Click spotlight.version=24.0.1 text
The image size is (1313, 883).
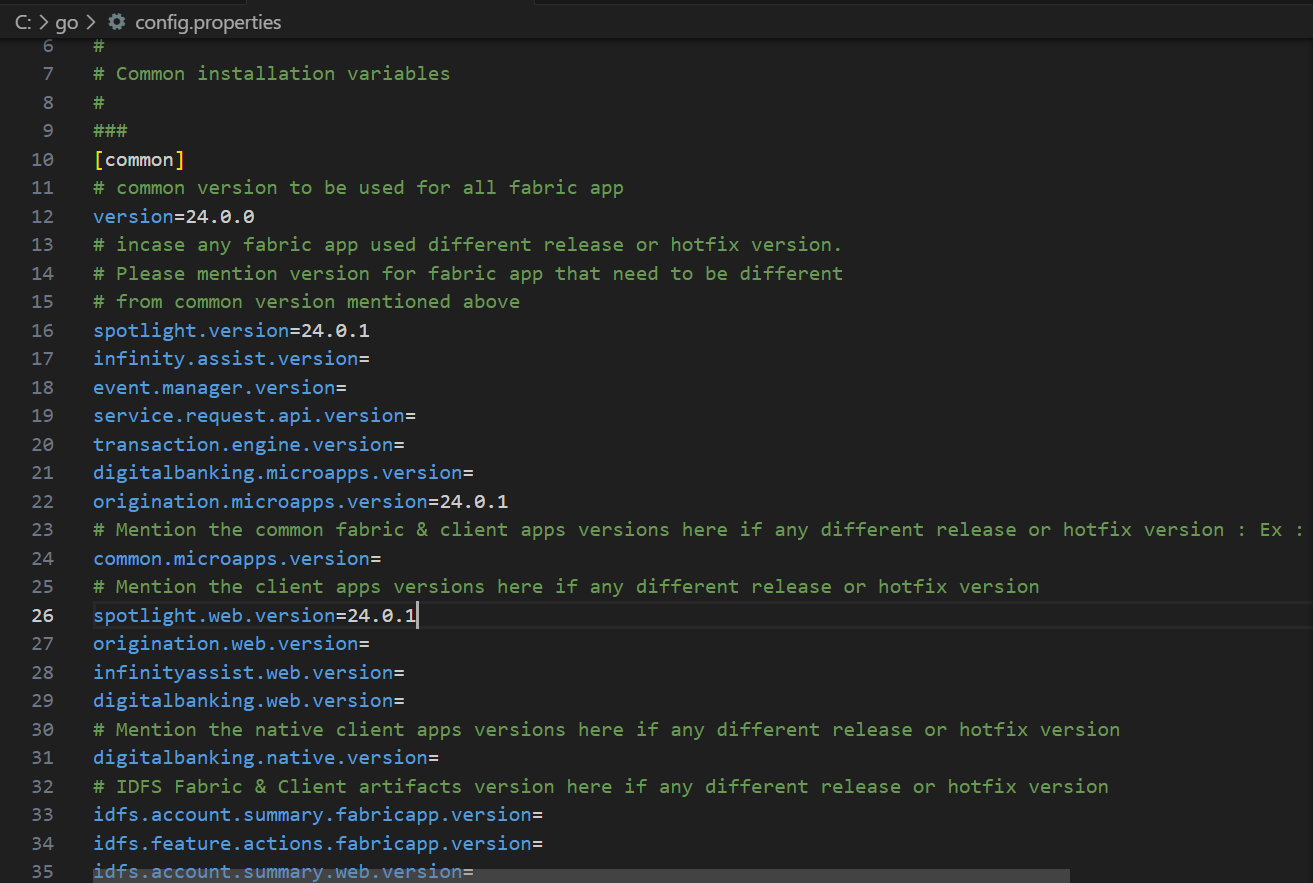pos(232,330)
